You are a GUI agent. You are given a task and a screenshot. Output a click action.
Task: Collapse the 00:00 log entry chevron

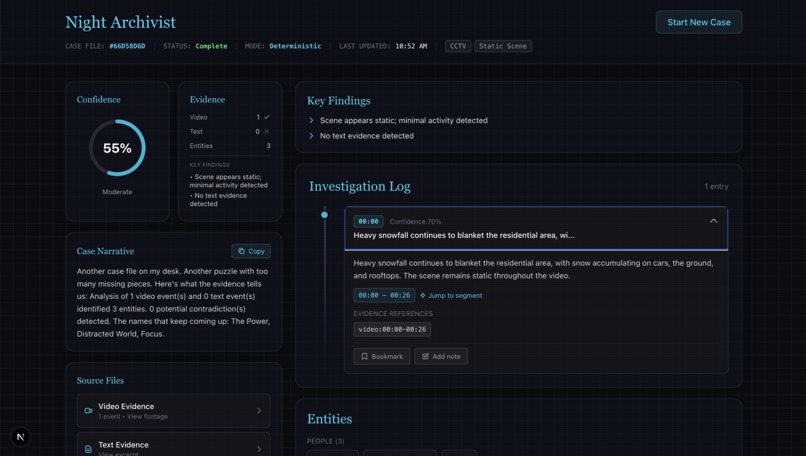click(x=713, y=221)
